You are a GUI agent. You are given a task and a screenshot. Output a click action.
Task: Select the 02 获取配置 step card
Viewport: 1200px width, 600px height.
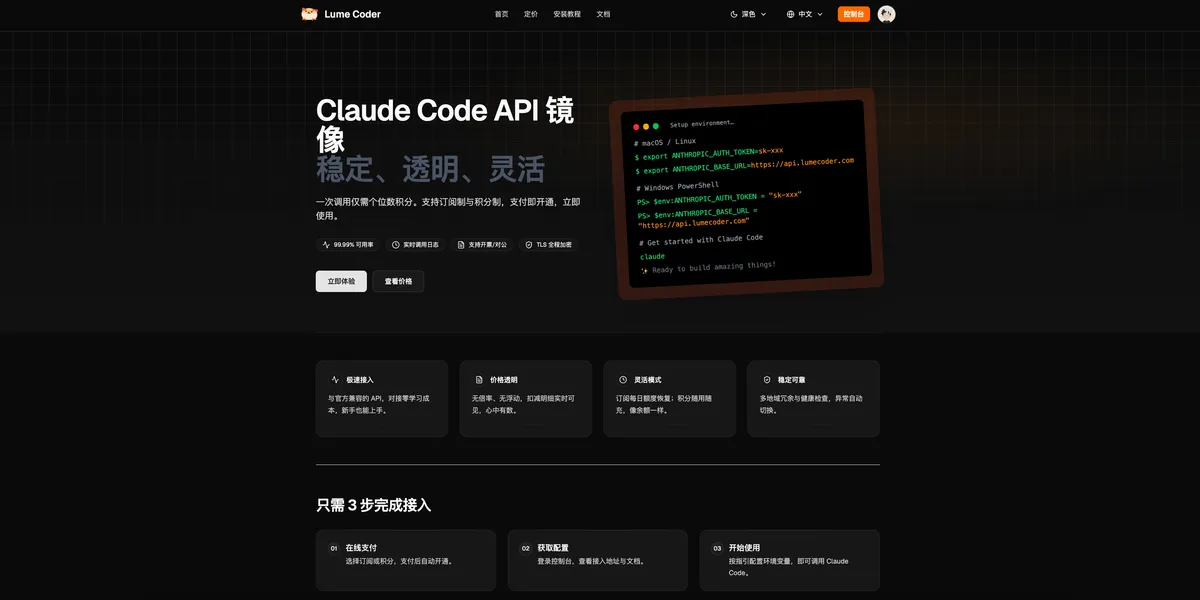pyautogui.click(x=597, y=560)
